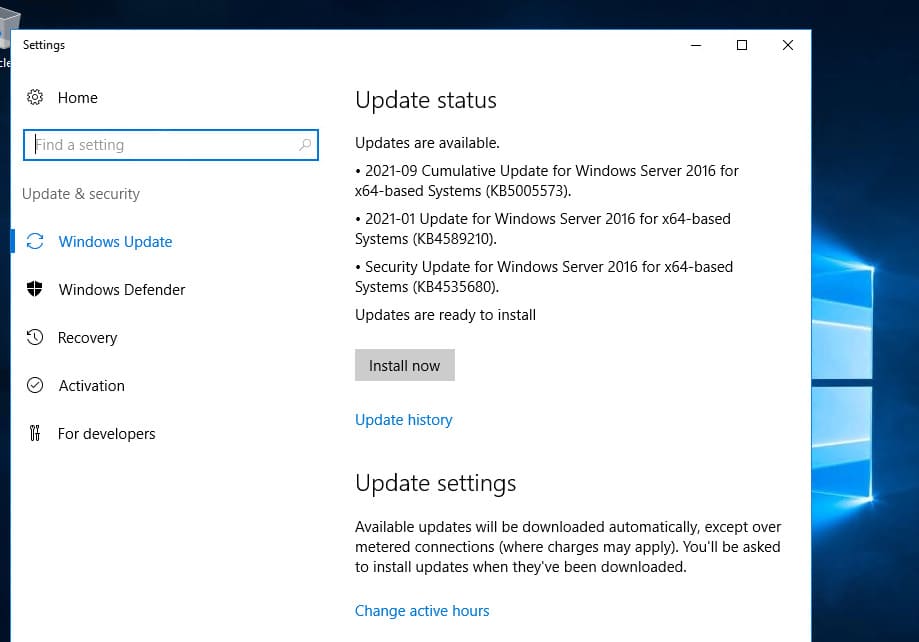Return to Settings Home
919x642 pixels.
(x=77, y=98)
